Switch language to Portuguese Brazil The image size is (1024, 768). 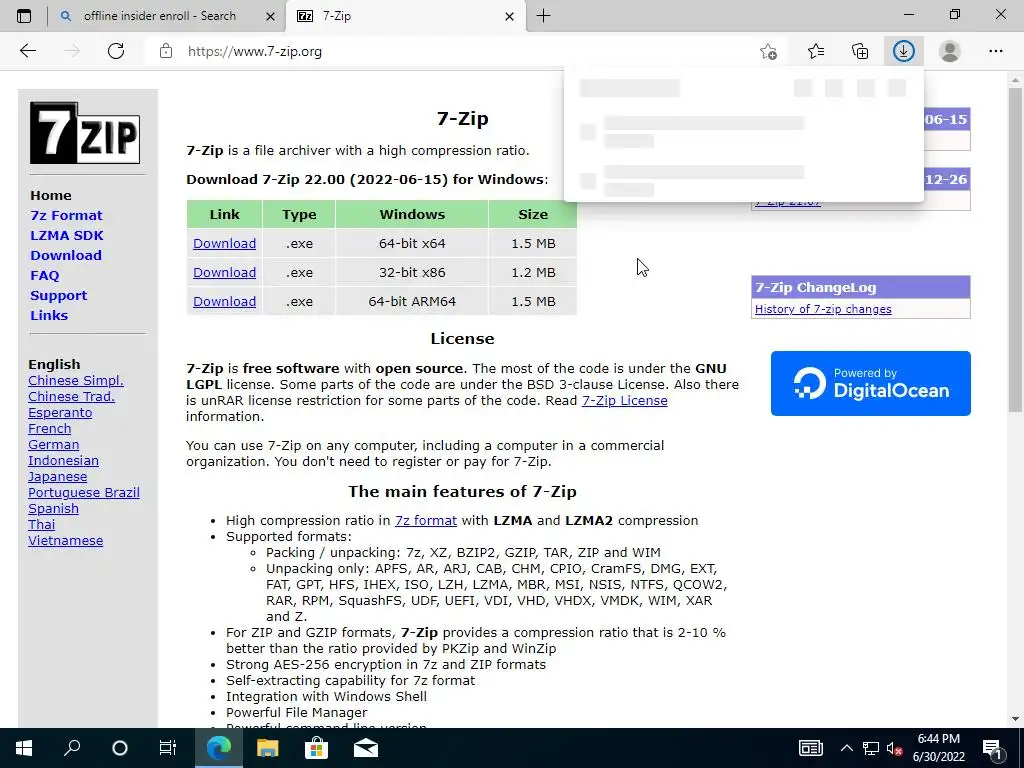click(84, 492)
